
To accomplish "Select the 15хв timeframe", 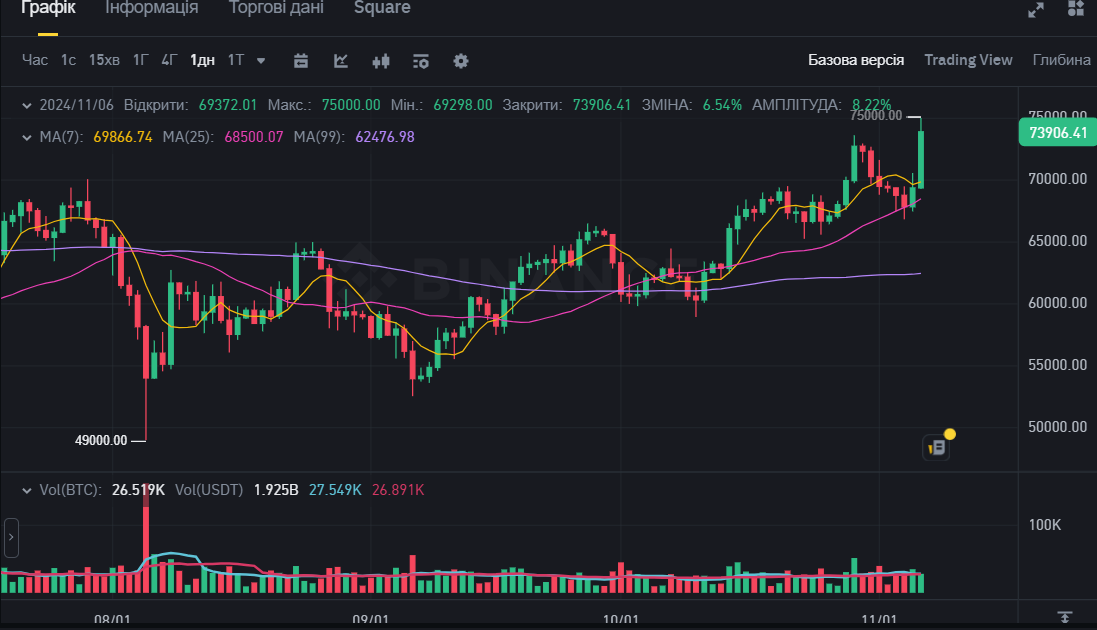I will click(x=103, y=60).
